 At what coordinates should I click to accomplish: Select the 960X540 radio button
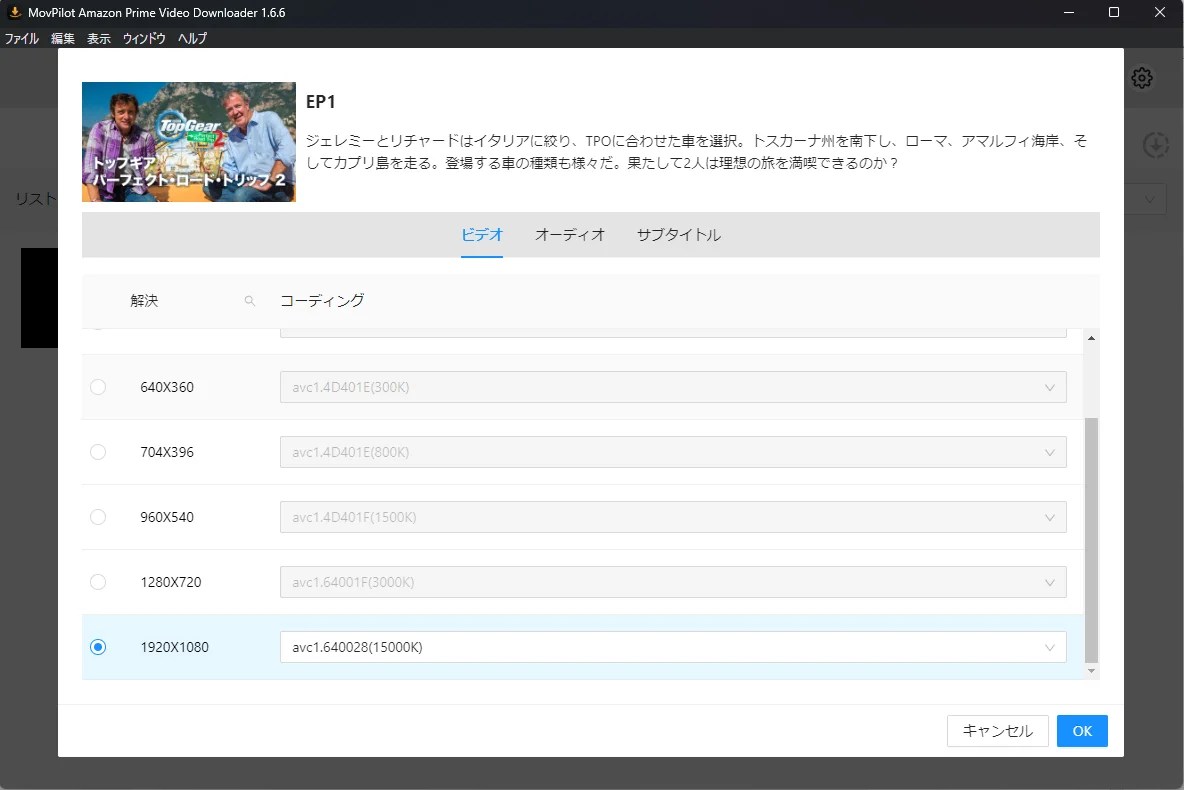click(x=98, y=517)
